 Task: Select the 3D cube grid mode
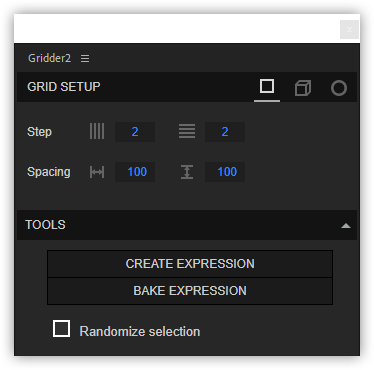click(x=303, y=88)
